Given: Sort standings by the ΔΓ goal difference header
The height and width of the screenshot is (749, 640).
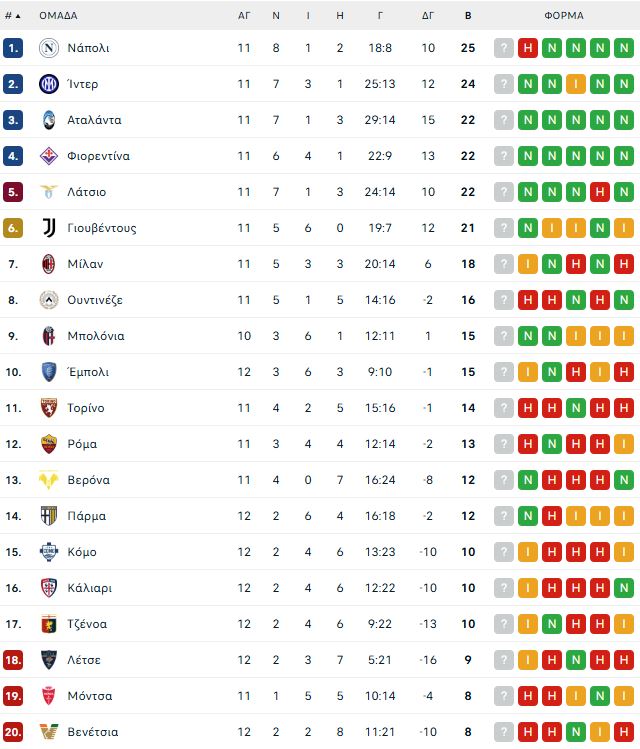Looking at the screenshot, I should 428,16.
